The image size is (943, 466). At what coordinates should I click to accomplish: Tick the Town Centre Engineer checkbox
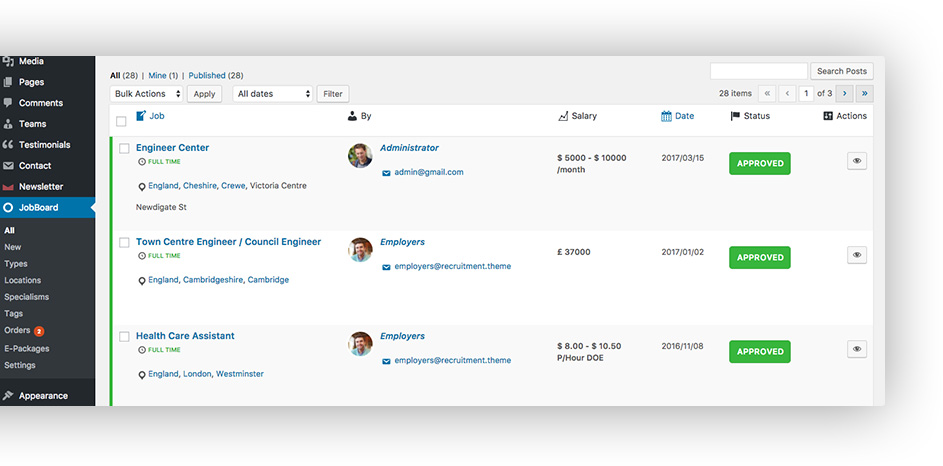[124, 242]
